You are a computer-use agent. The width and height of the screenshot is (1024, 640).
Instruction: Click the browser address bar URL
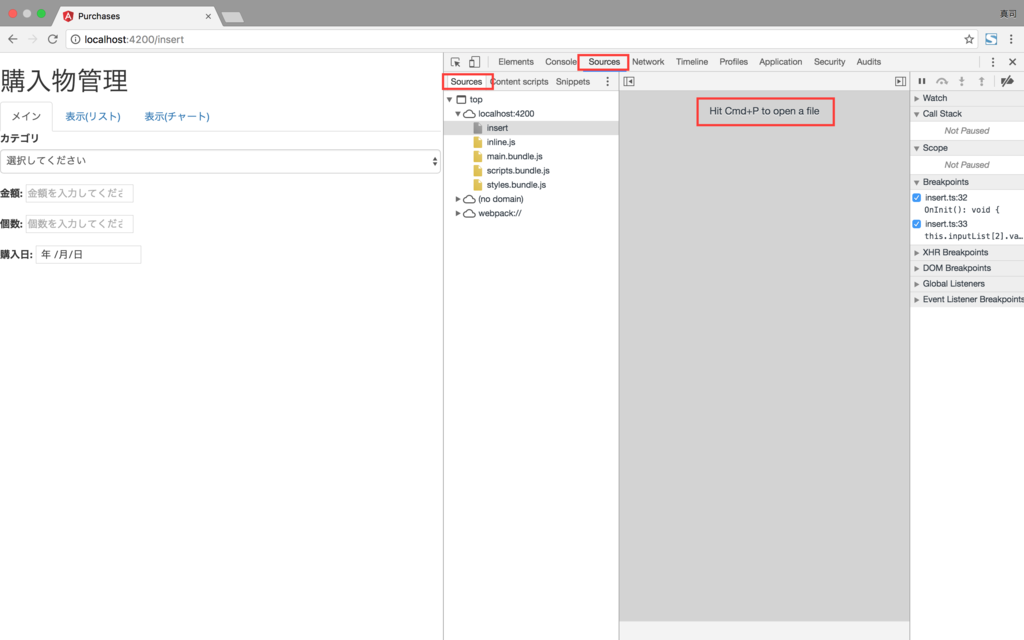coord(134,39)
